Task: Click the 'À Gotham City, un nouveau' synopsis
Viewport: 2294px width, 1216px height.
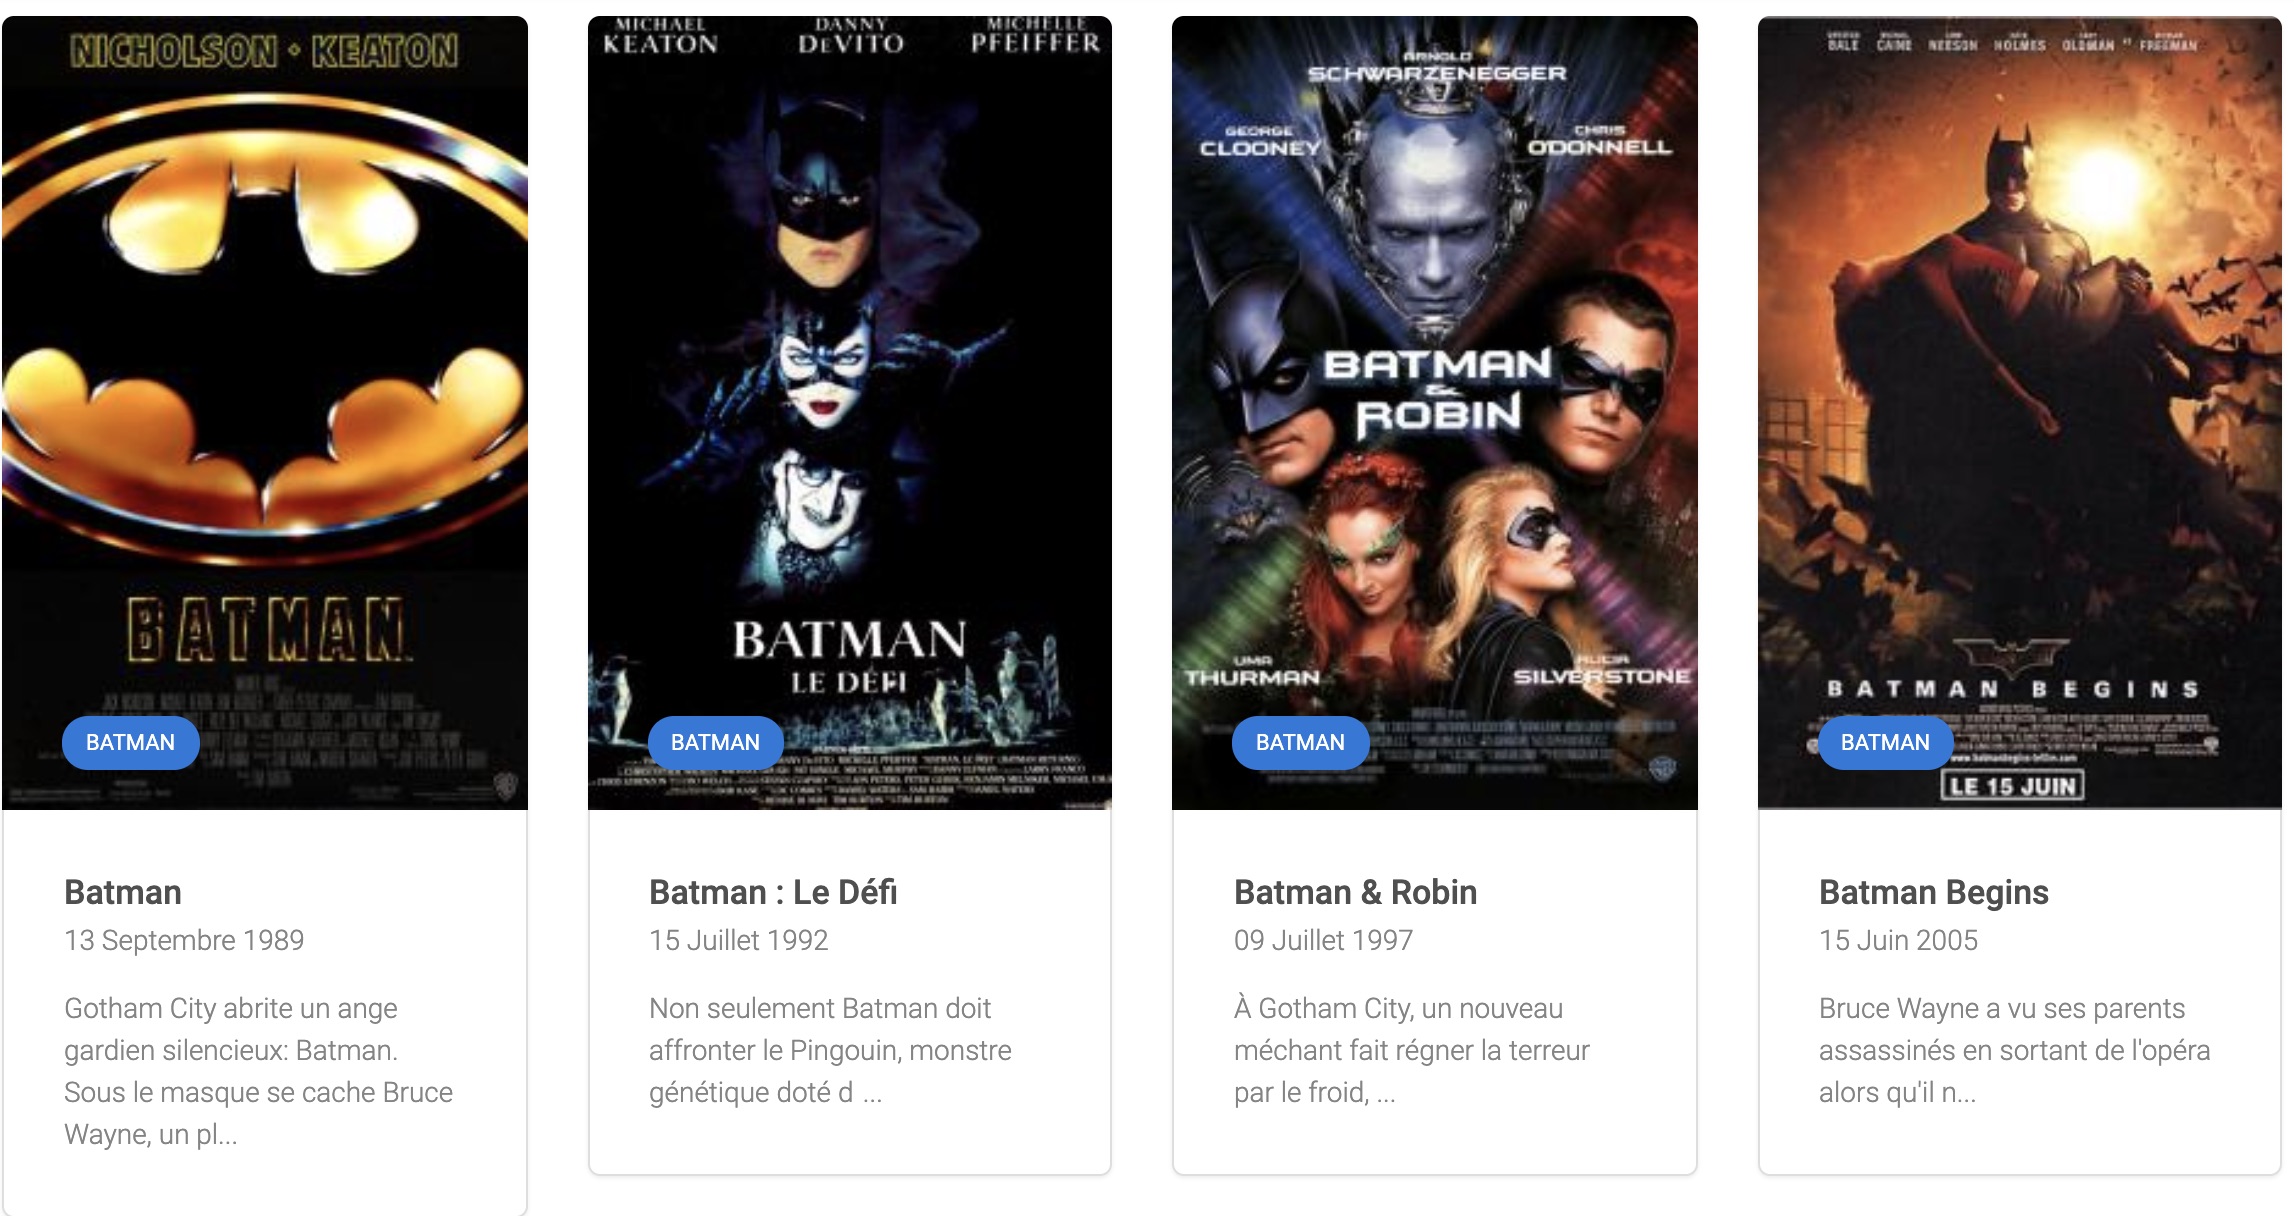Action: click(x=1412, y=1050)
